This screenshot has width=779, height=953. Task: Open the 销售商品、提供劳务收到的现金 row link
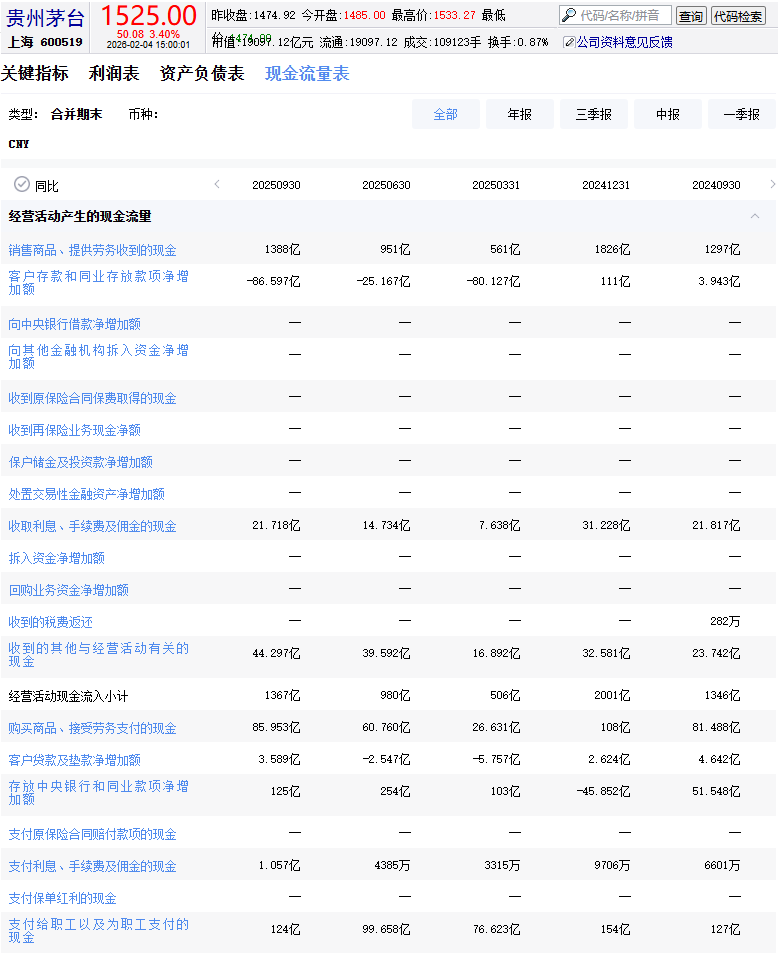[x=93, y=250]
